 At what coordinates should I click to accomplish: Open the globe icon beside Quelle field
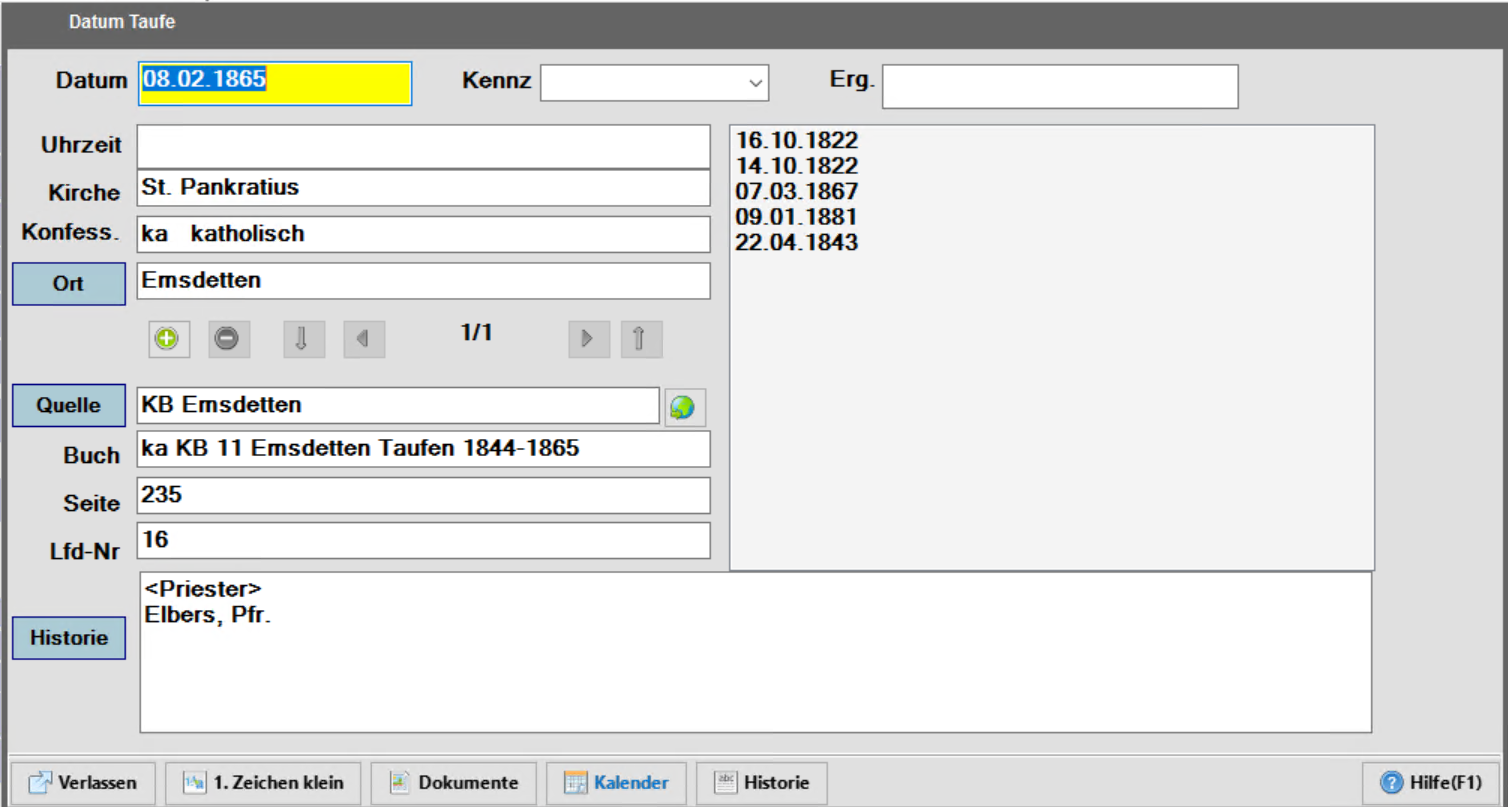pyautogui.click(x=685, y=407)
